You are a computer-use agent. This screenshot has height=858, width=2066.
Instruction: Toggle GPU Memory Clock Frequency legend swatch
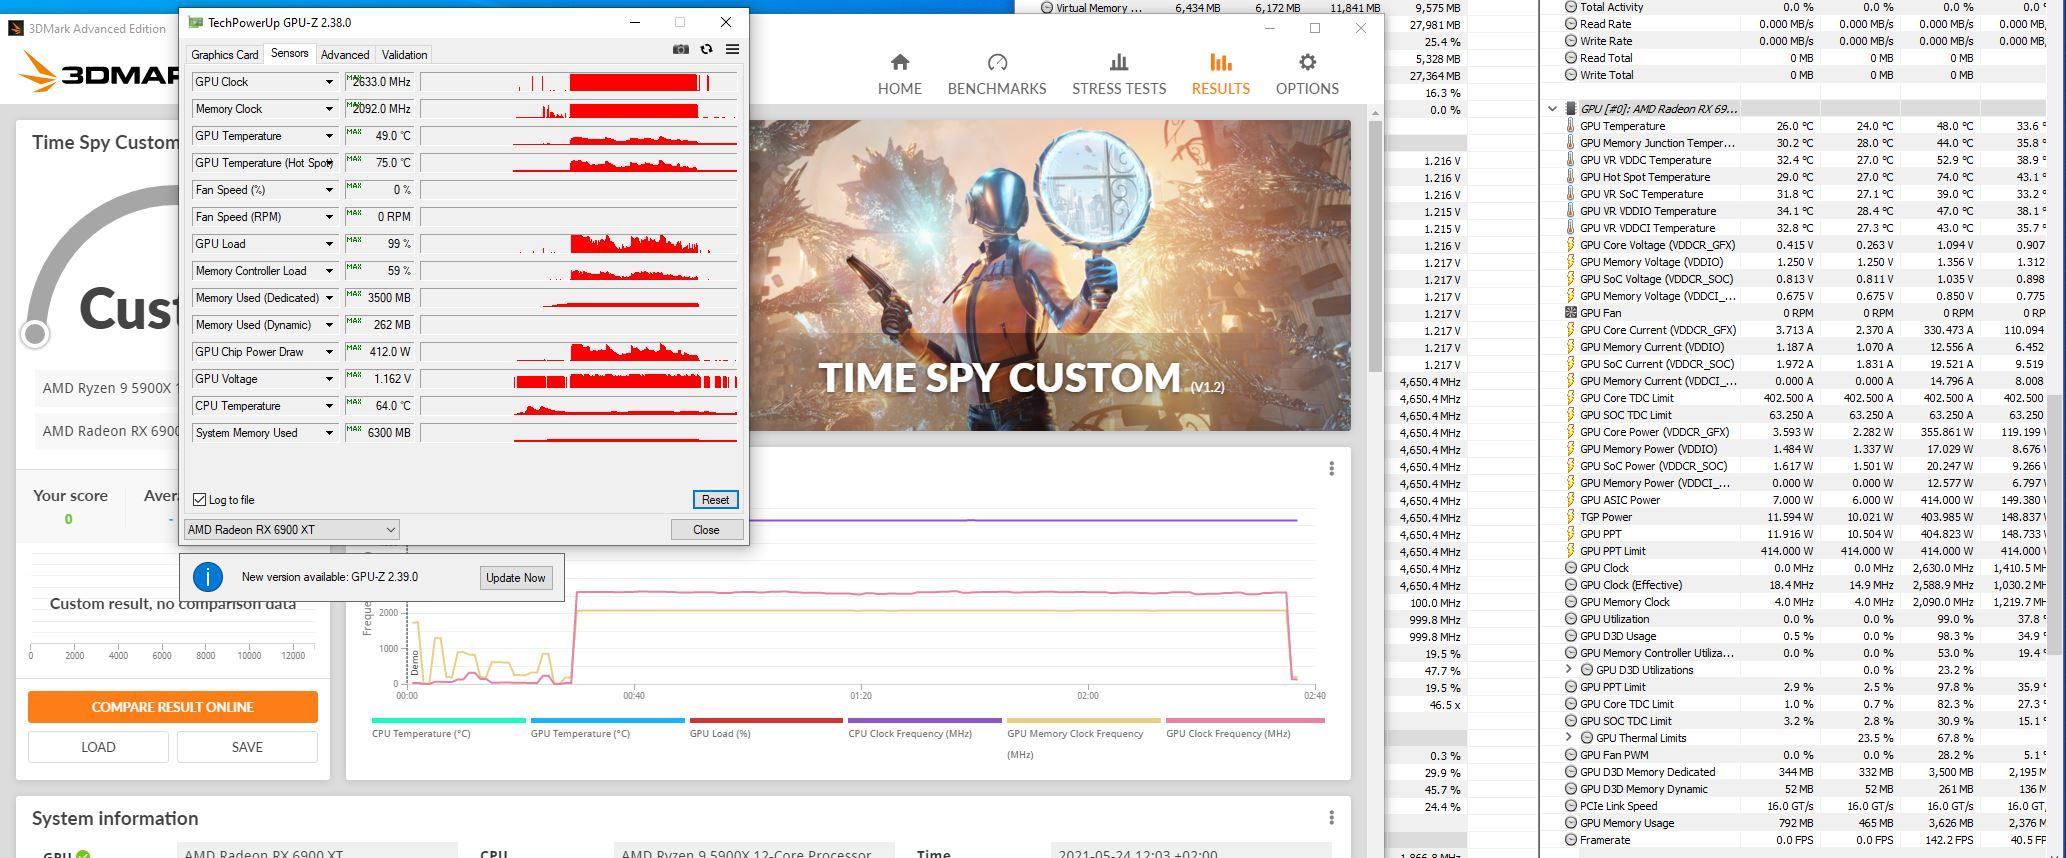coord(1083,720)
